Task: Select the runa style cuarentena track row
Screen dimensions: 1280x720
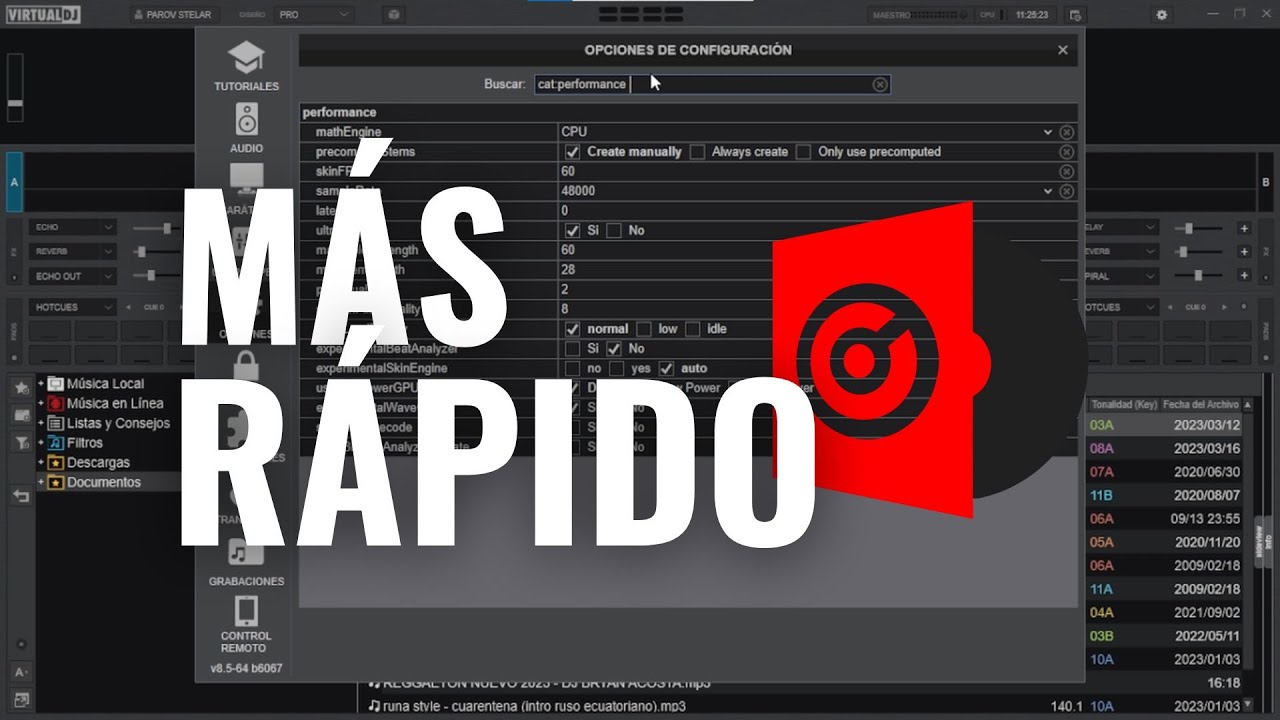Action: (x=800, y=707)
